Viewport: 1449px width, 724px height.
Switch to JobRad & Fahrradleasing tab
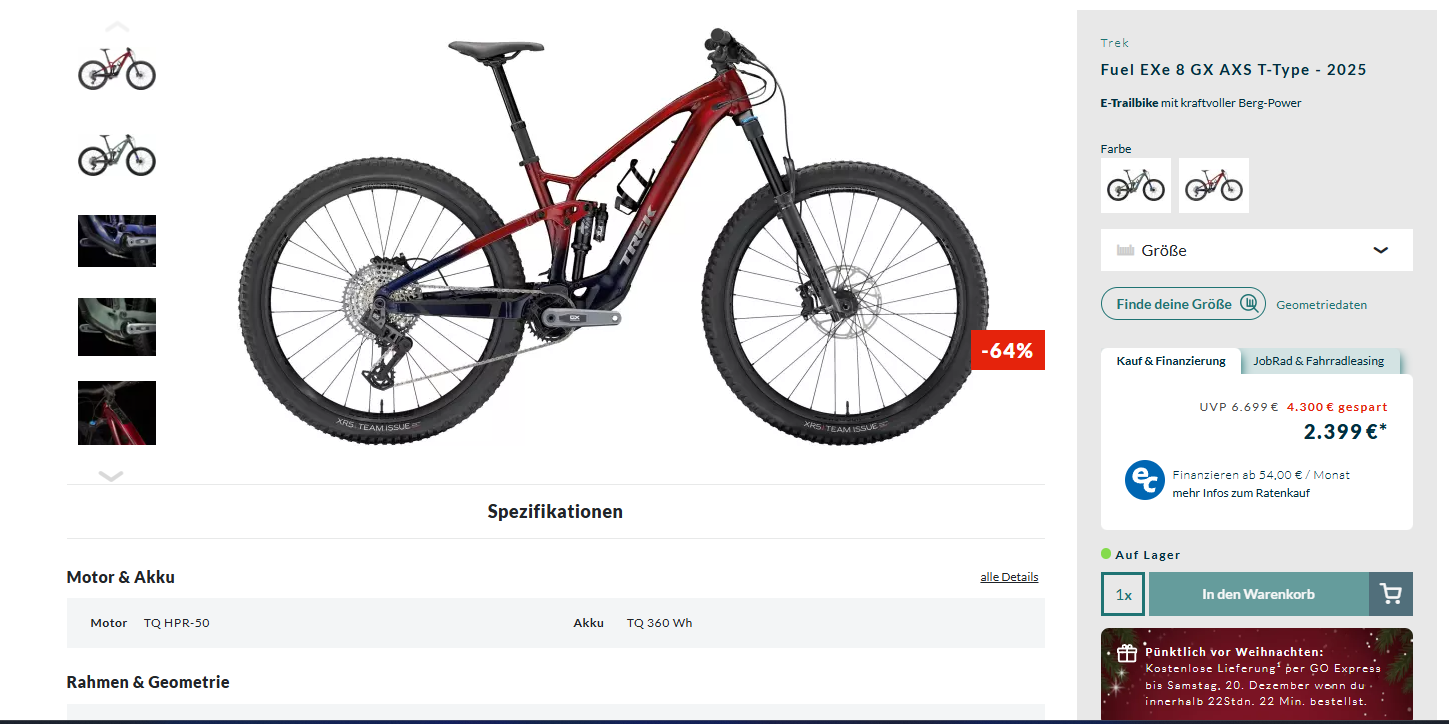tap(1318, 361)
